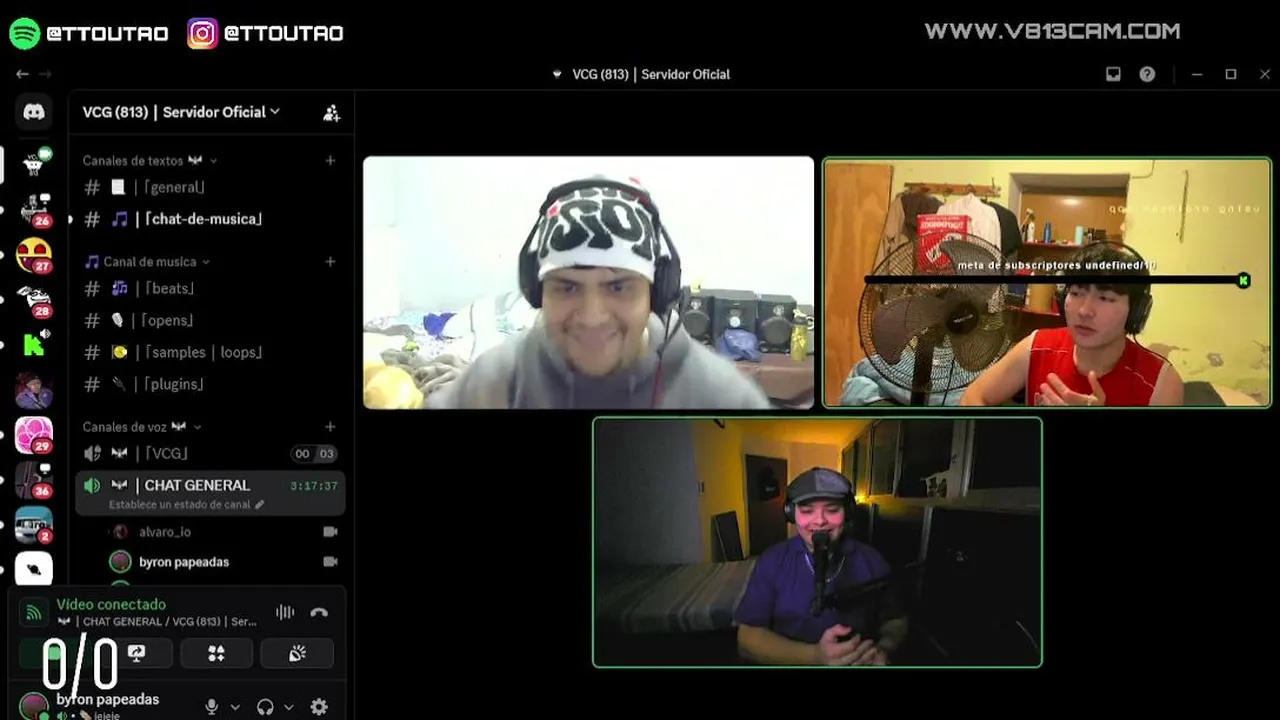Open the troll-face server with badge 28
The width and height of the screenshot is (1280, 720).
click(34, 300)
